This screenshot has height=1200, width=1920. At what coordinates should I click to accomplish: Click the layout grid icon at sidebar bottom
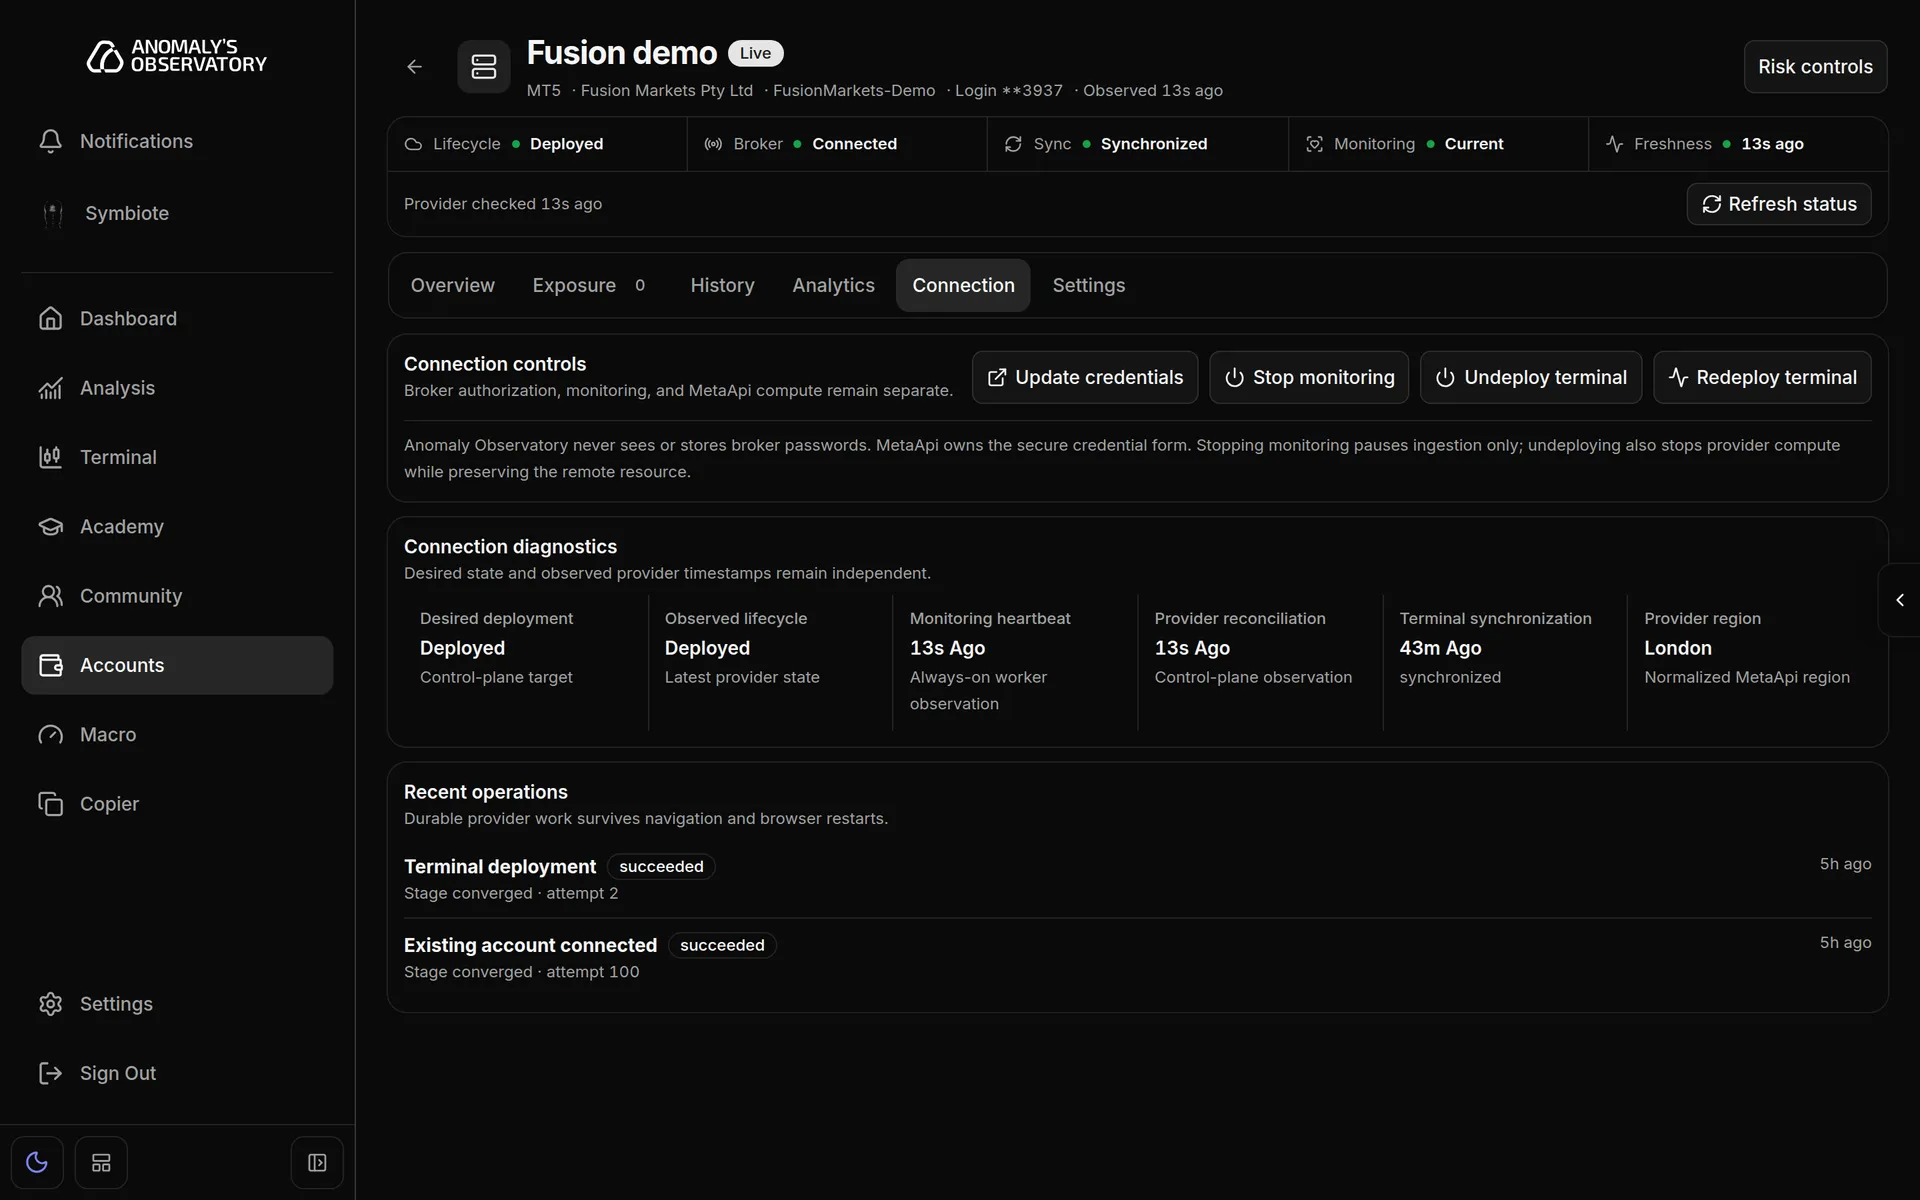pyautogui.click(x=101, y=1163)
